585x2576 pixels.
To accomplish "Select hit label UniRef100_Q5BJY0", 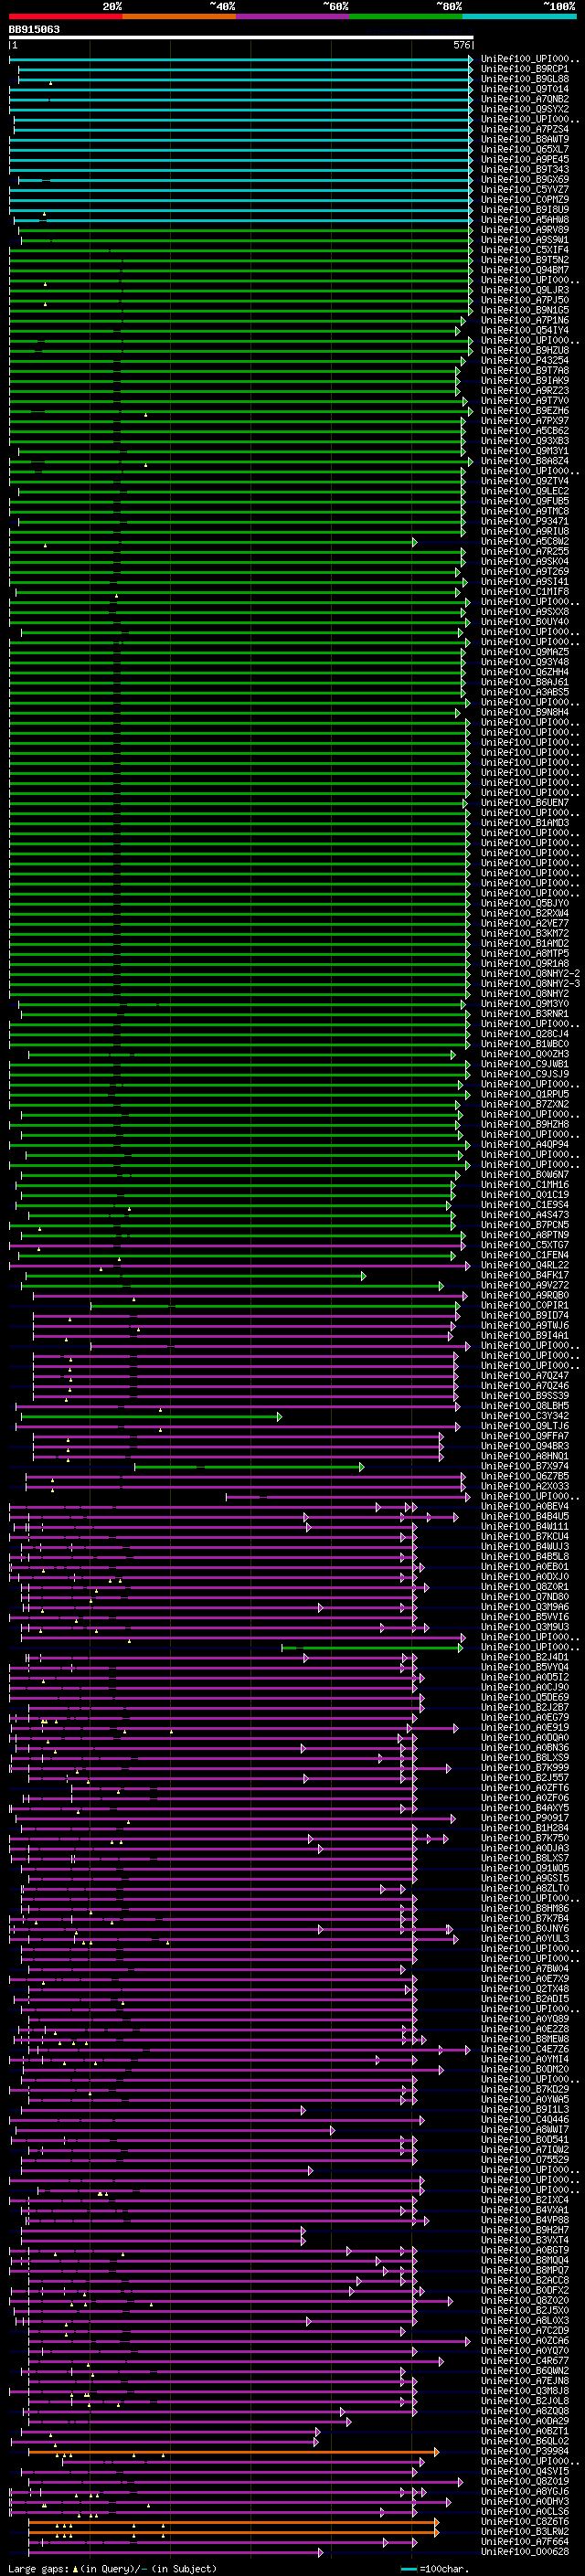I will (524, 903).
